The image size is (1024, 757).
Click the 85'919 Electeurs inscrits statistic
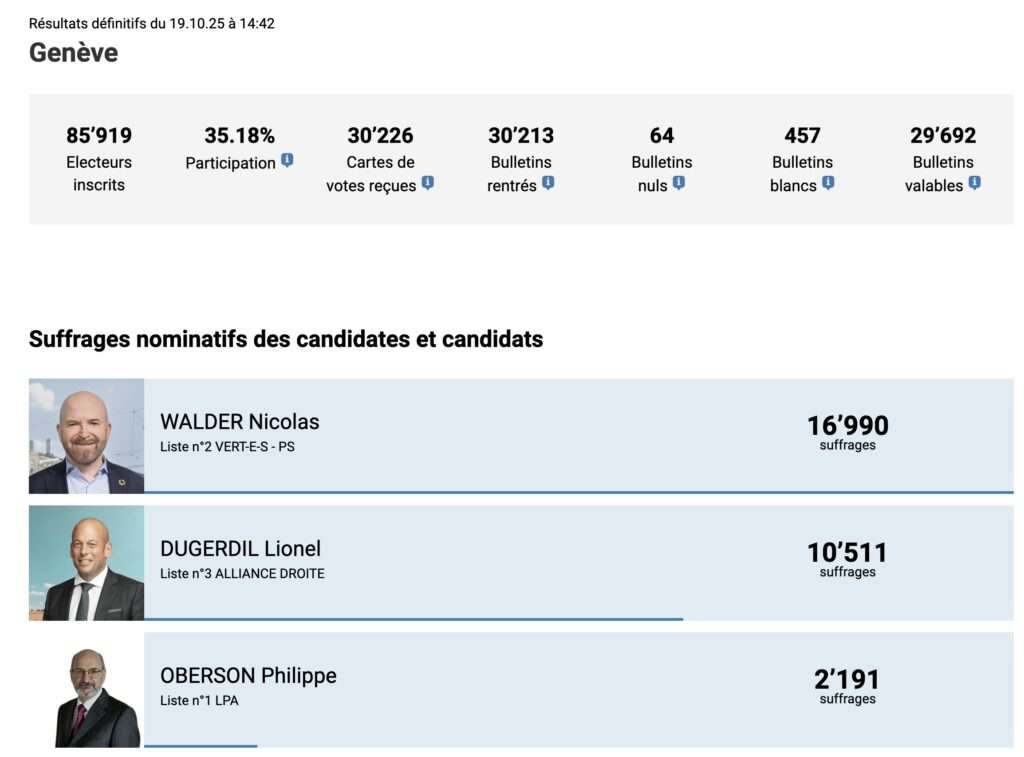(x=99, y=136)
